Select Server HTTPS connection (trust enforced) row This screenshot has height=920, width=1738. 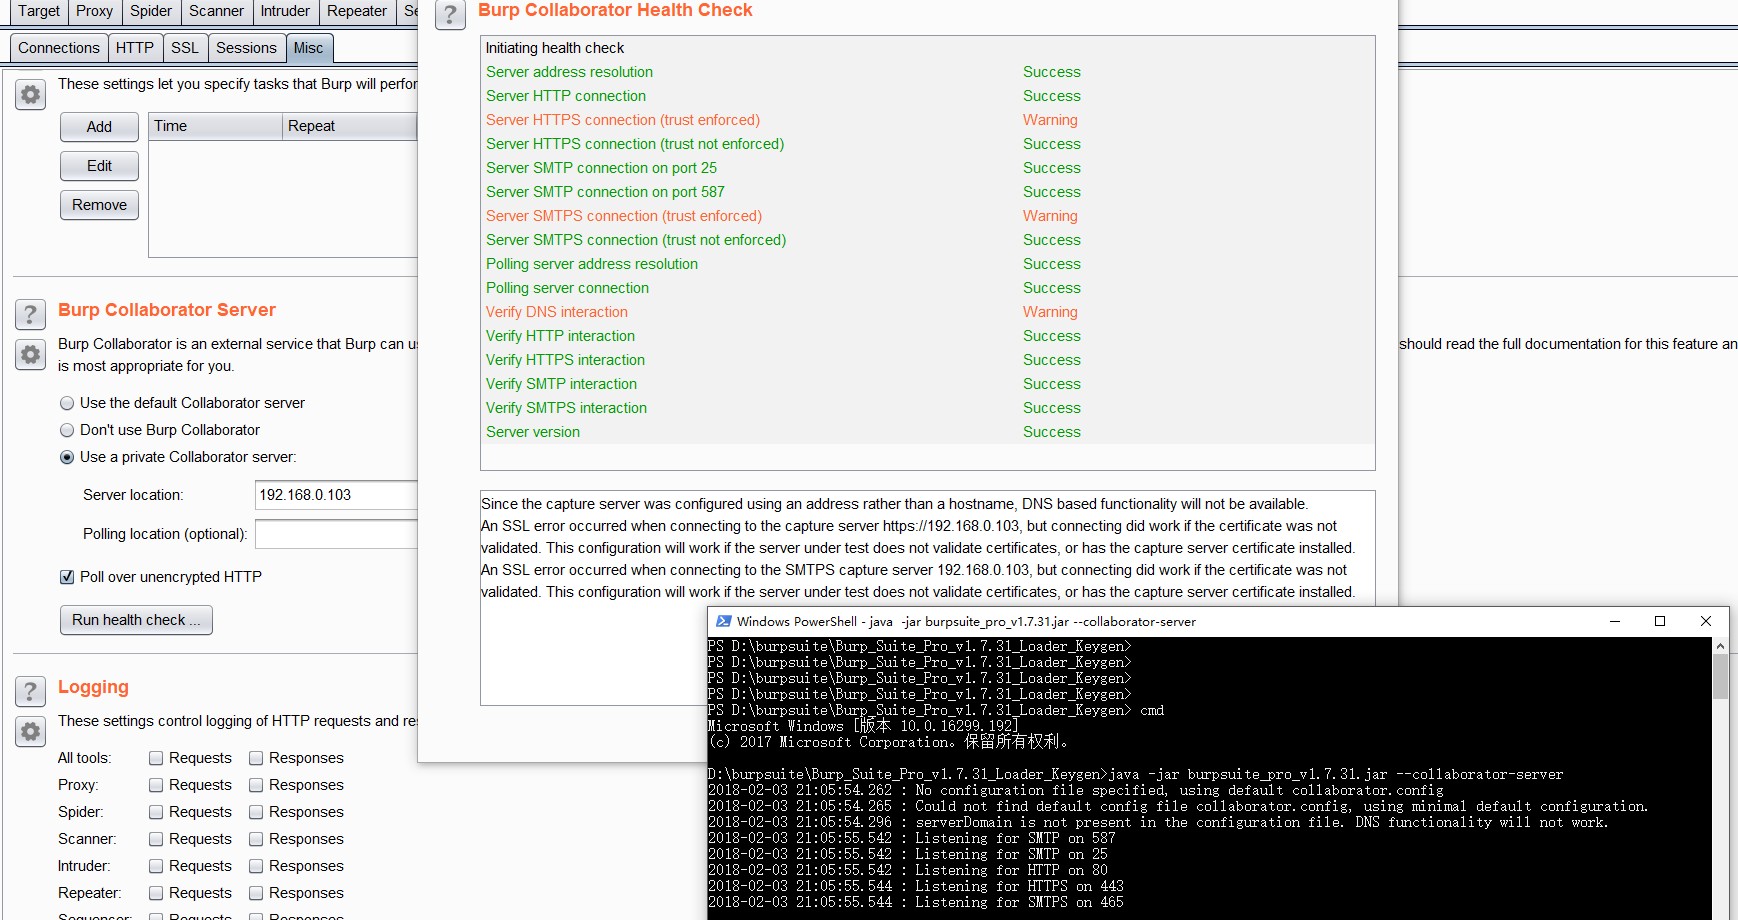tap(928, 120)
